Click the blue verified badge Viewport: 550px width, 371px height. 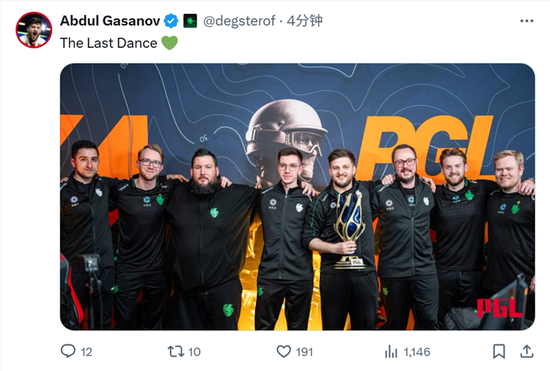coord(171,21)
